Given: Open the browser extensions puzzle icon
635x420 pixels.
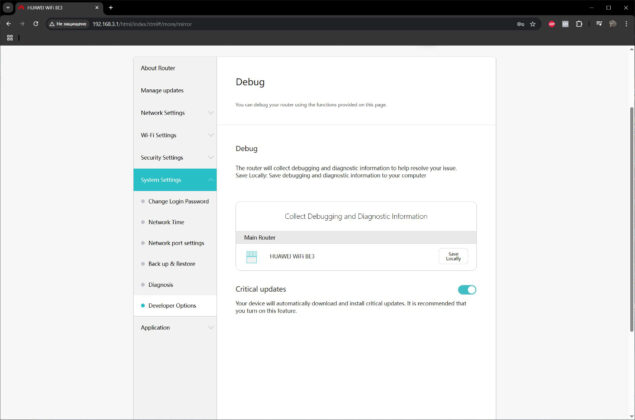Looking at the screenshot, I should coord(579,24).
